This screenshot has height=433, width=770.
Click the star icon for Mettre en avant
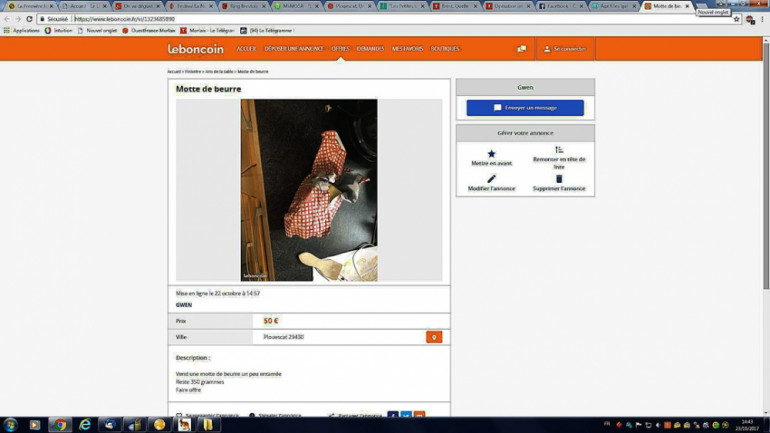click(491, 153)
